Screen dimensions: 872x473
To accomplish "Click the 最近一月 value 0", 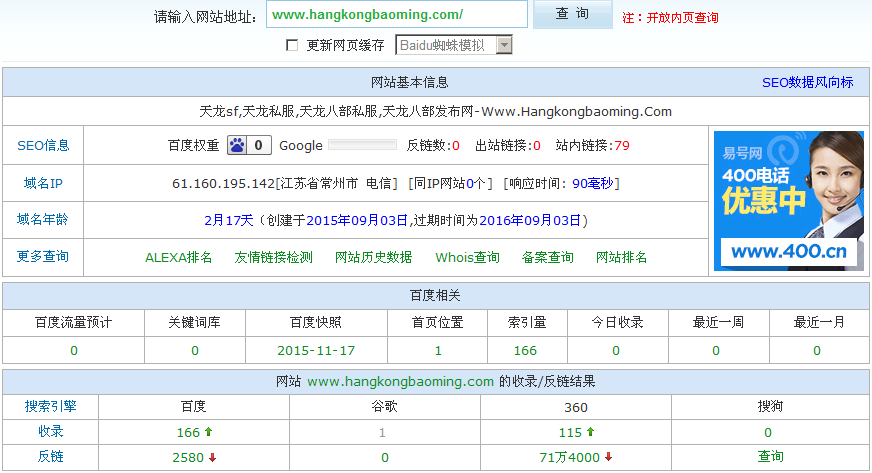I will pos(816,351).
